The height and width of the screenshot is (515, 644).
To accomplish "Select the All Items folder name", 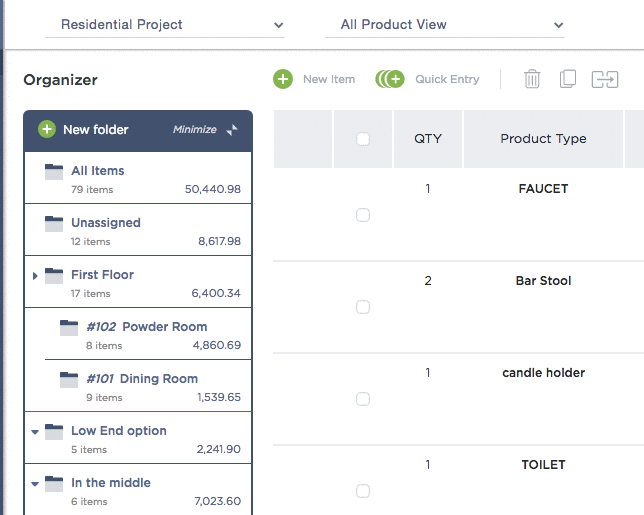I will [98, 170].
